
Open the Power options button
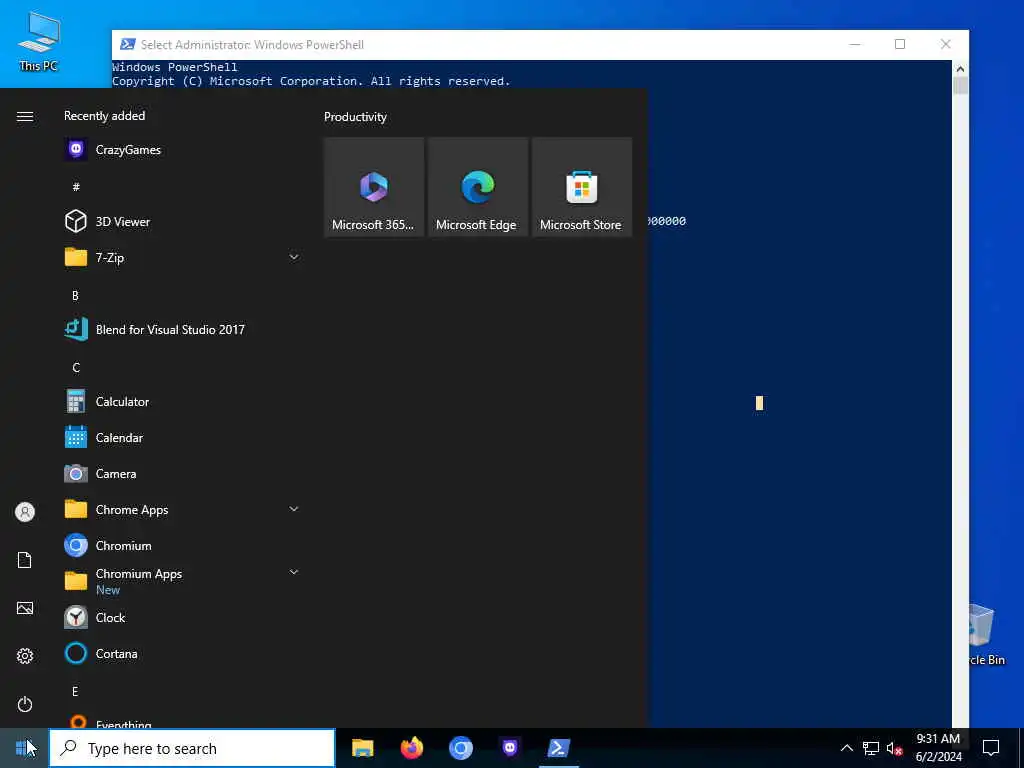tap(25, 704)
